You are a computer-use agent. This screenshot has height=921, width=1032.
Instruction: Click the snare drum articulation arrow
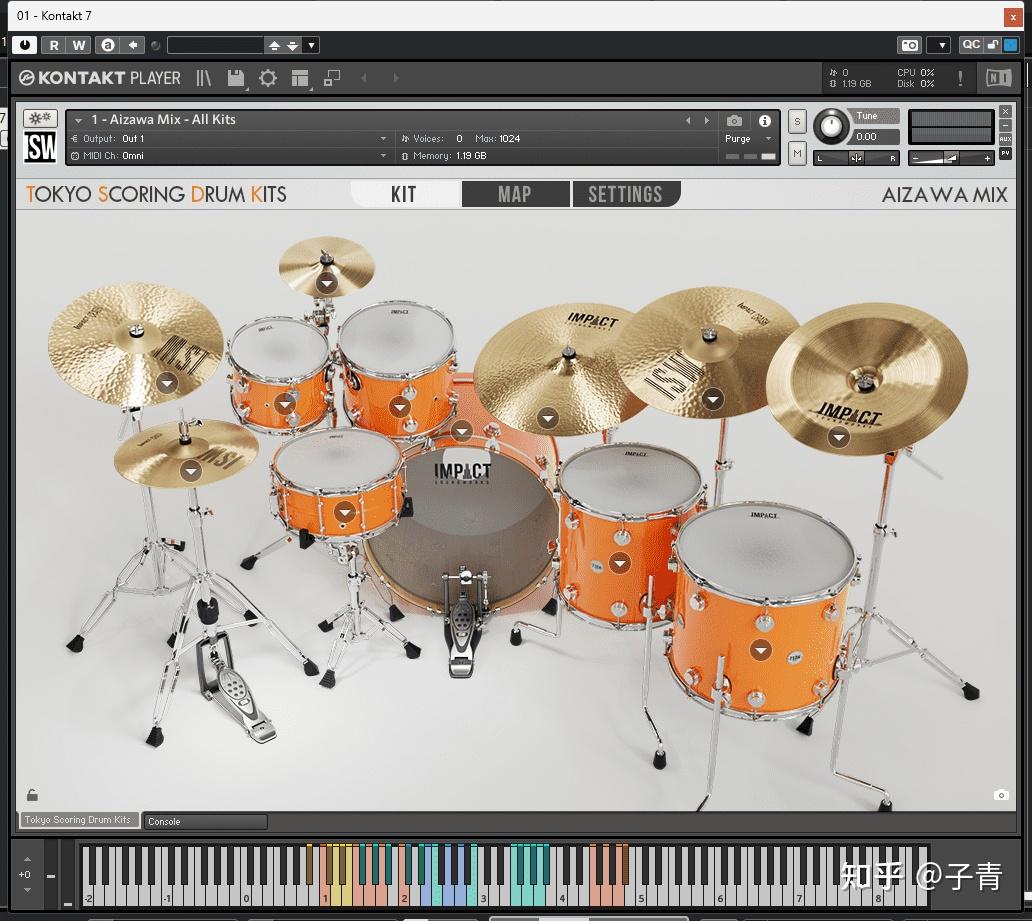pos(344,511)
